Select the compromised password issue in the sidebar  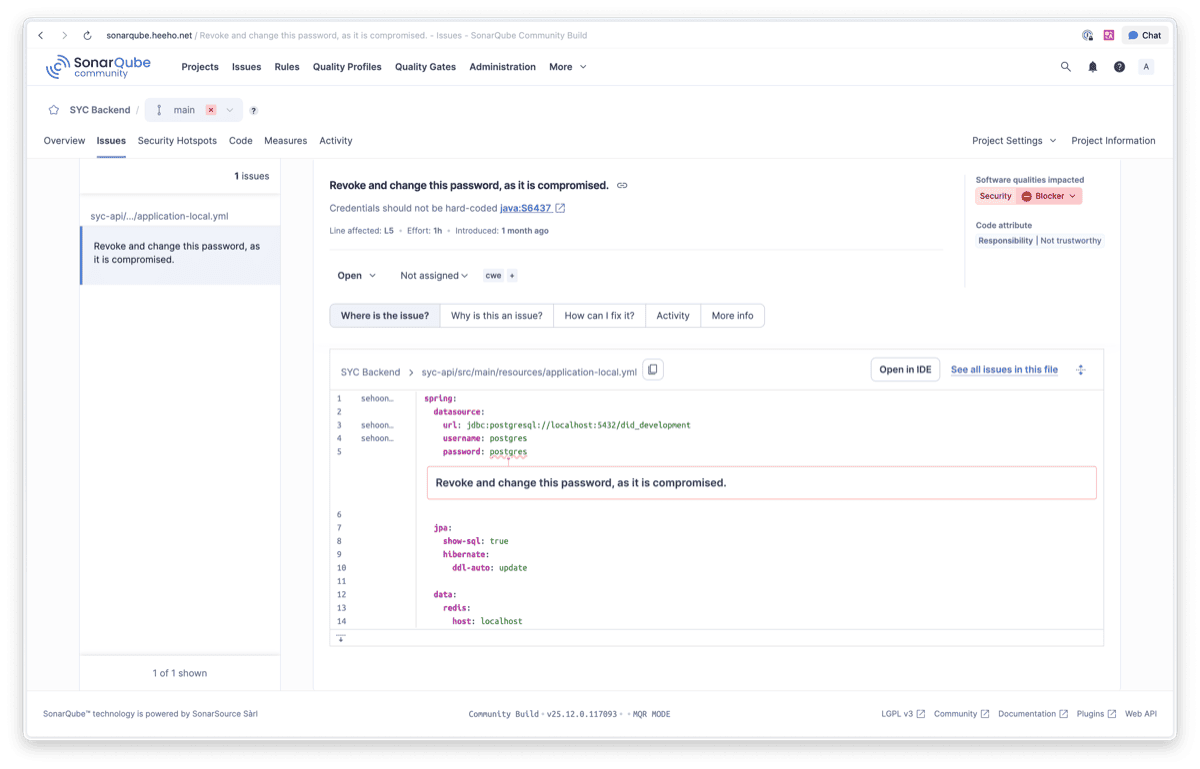(x=180, y=252)
